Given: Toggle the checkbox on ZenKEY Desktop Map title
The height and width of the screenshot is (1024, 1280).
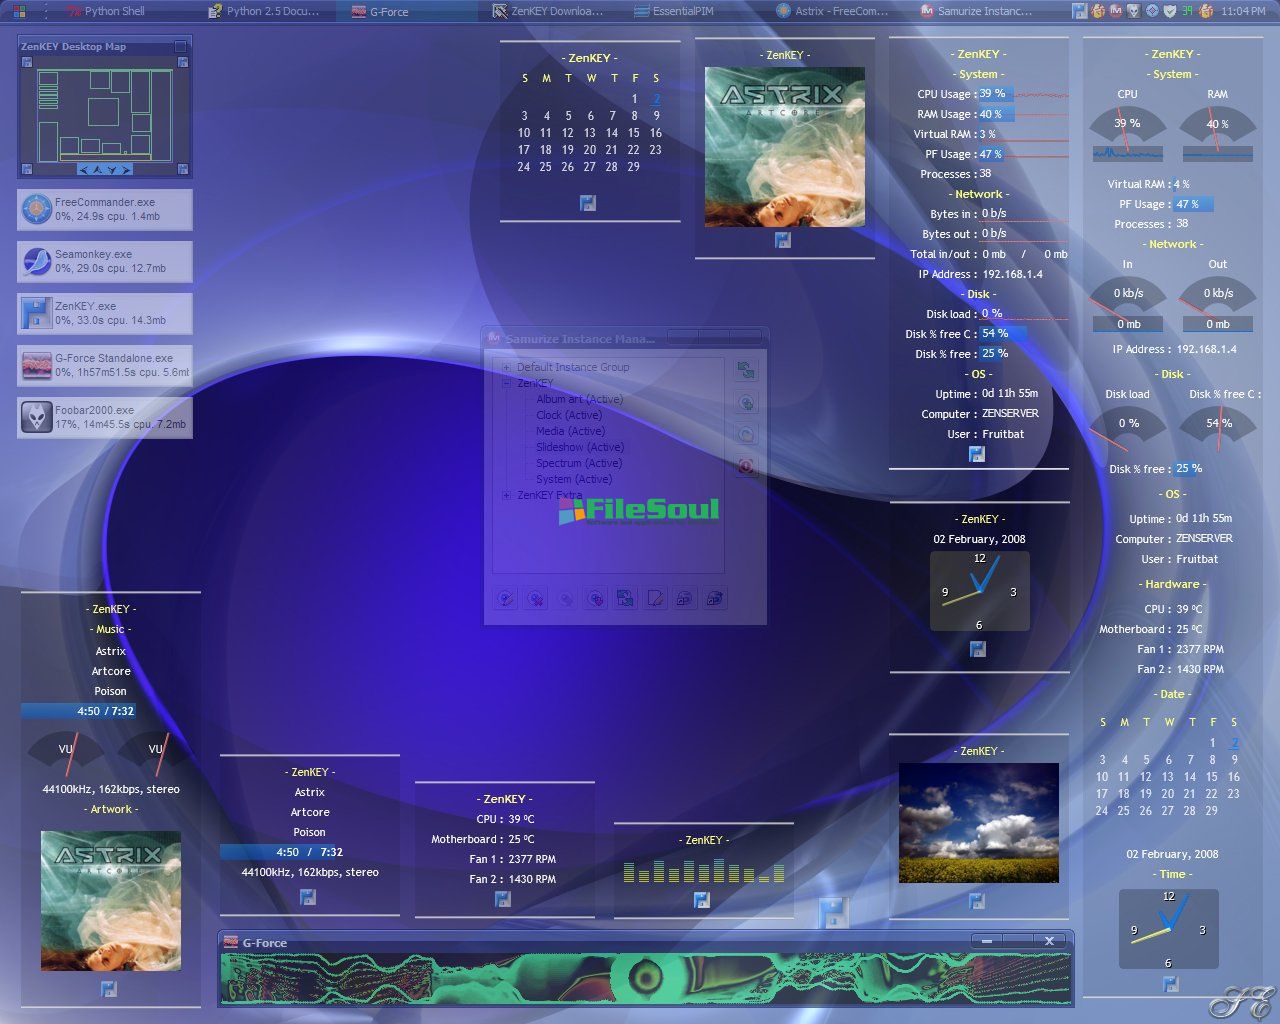Looking at the screenshot, I should coord(180,47).
